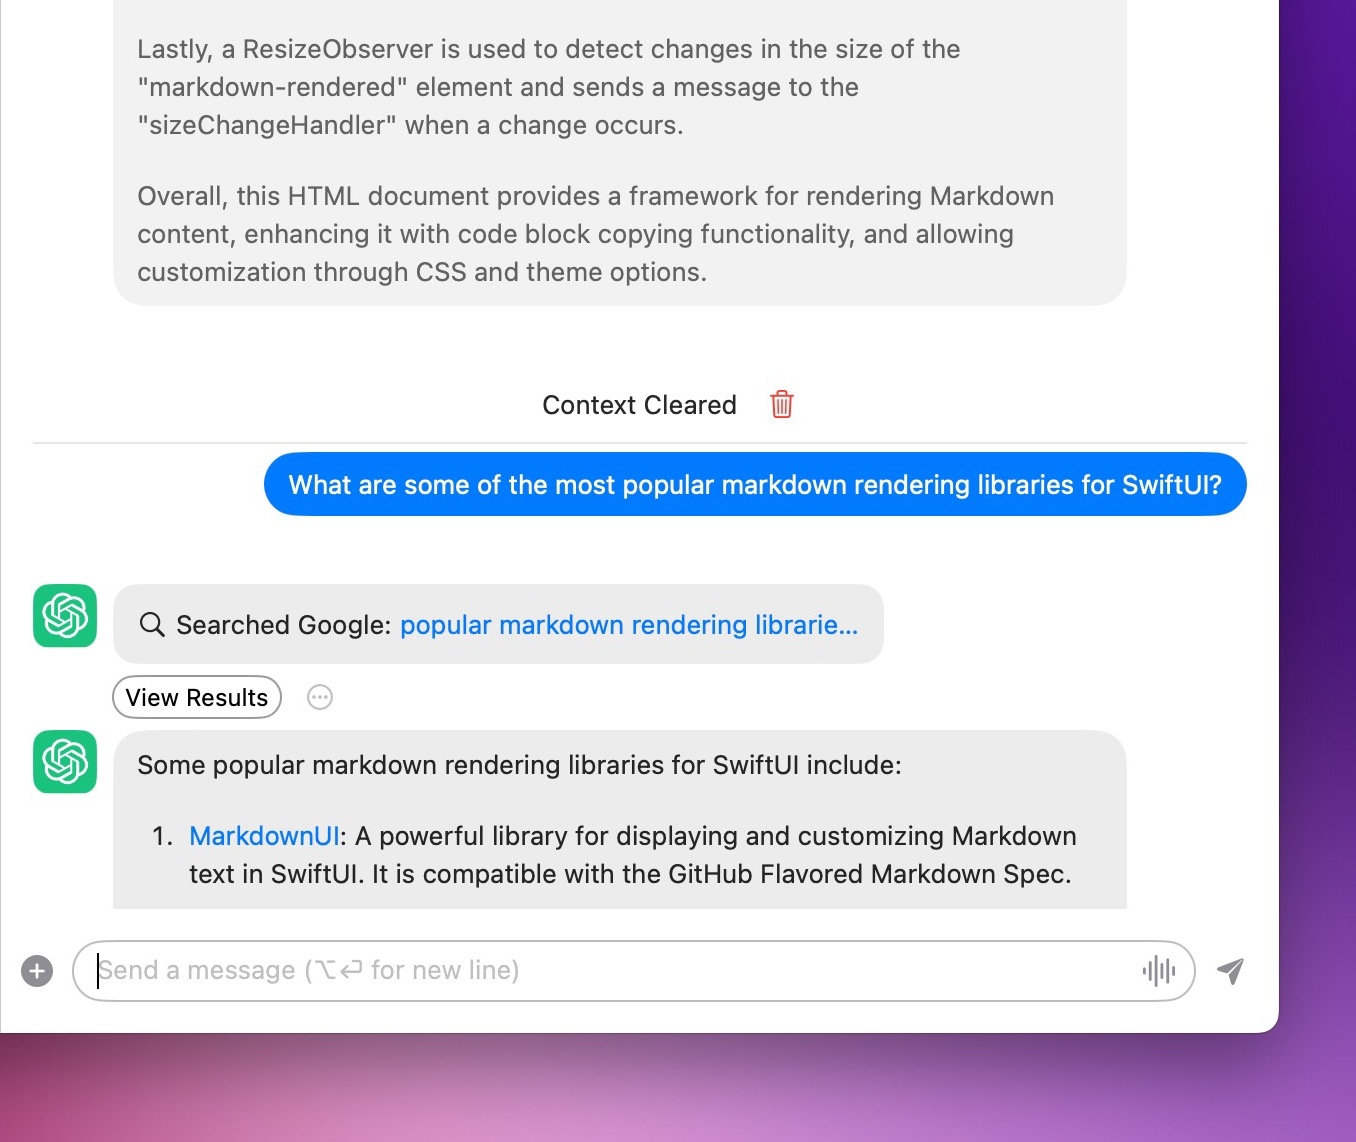The image size is (1356, 1142).
Task: Open the MarkdownUI link
Action: 264,836
